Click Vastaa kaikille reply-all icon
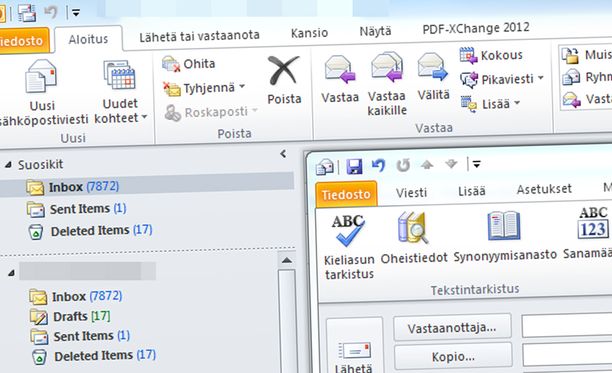The width and height of the screenshot is (612, 373). [386, 67]
